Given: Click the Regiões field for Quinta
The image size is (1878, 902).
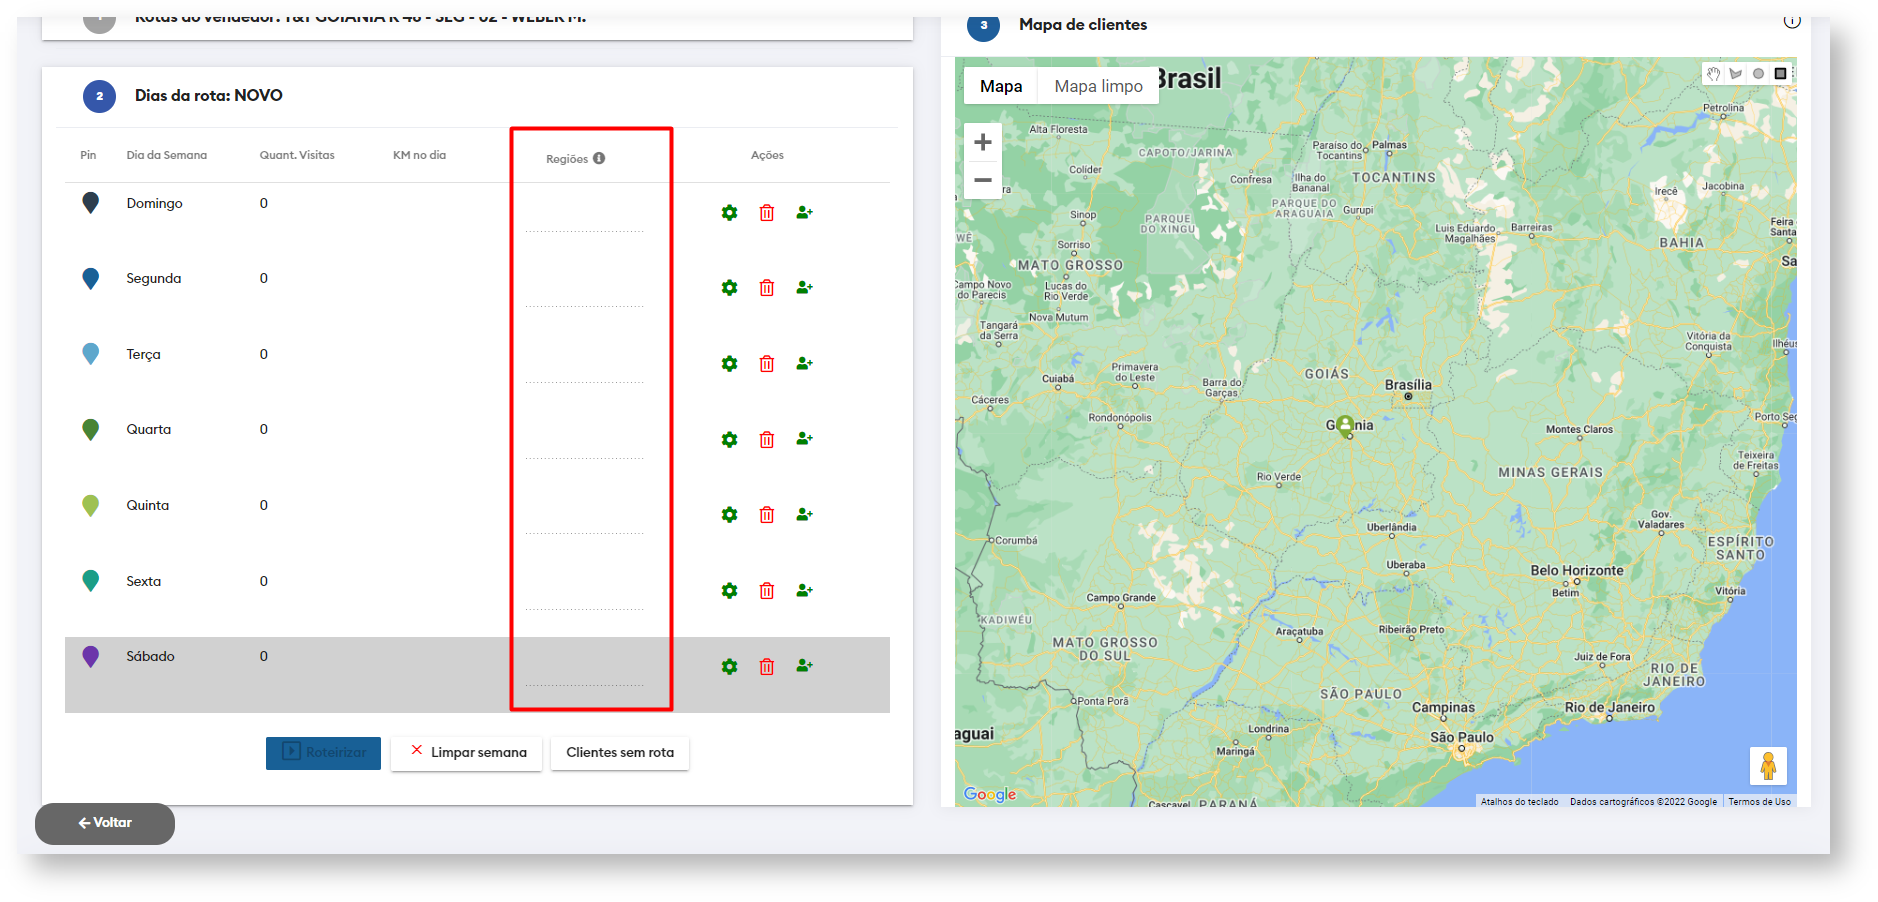Looking at the screenshot, I should click(x=585, y=522).
